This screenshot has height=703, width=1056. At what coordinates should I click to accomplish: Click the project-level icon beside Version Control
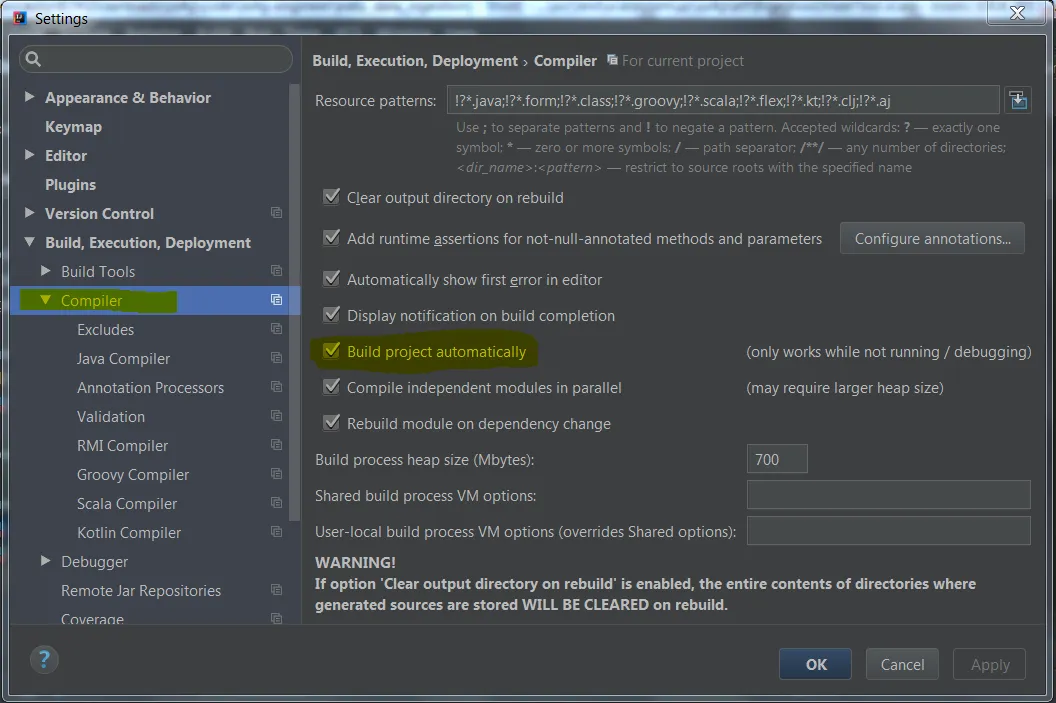click(x=276, y=213)
